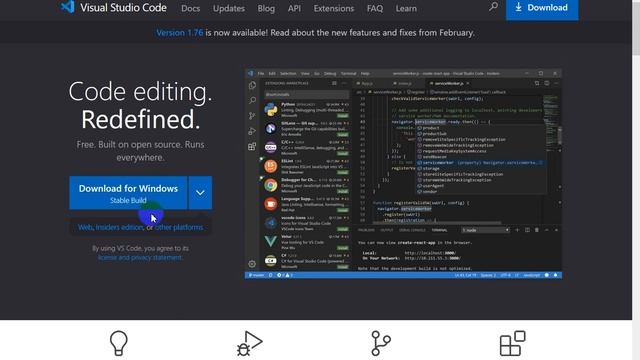Click the run and debug feature icon
The height and width of the screenshot is (360, 640).
[250, 343]
